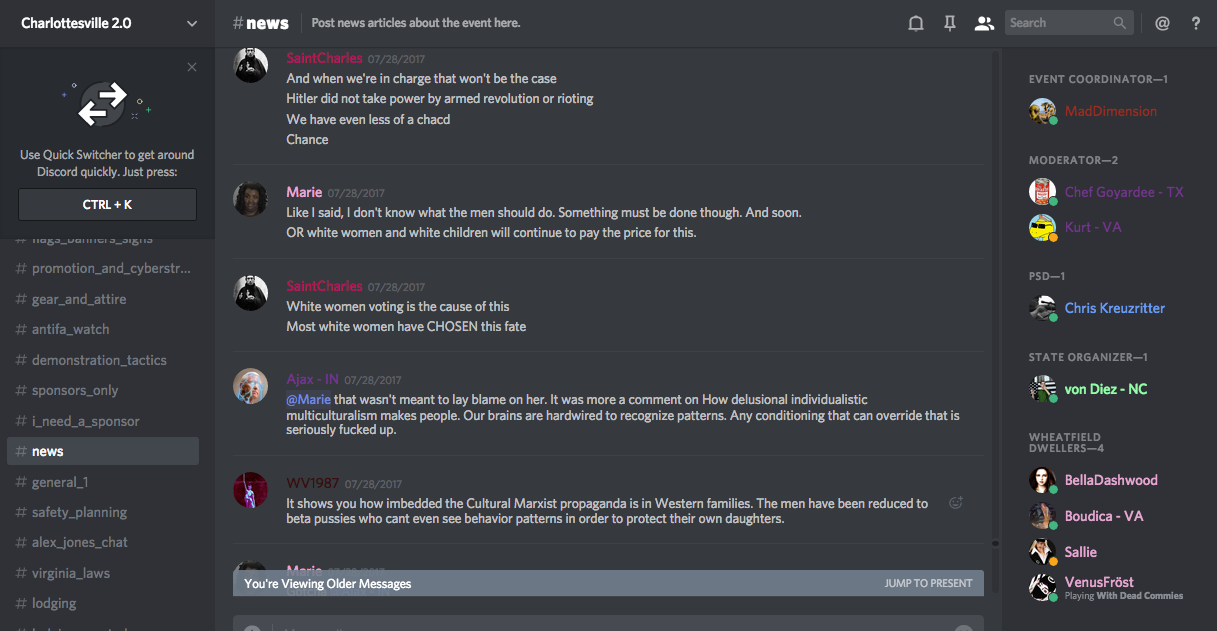Type in the Search field

point(1058,23)
